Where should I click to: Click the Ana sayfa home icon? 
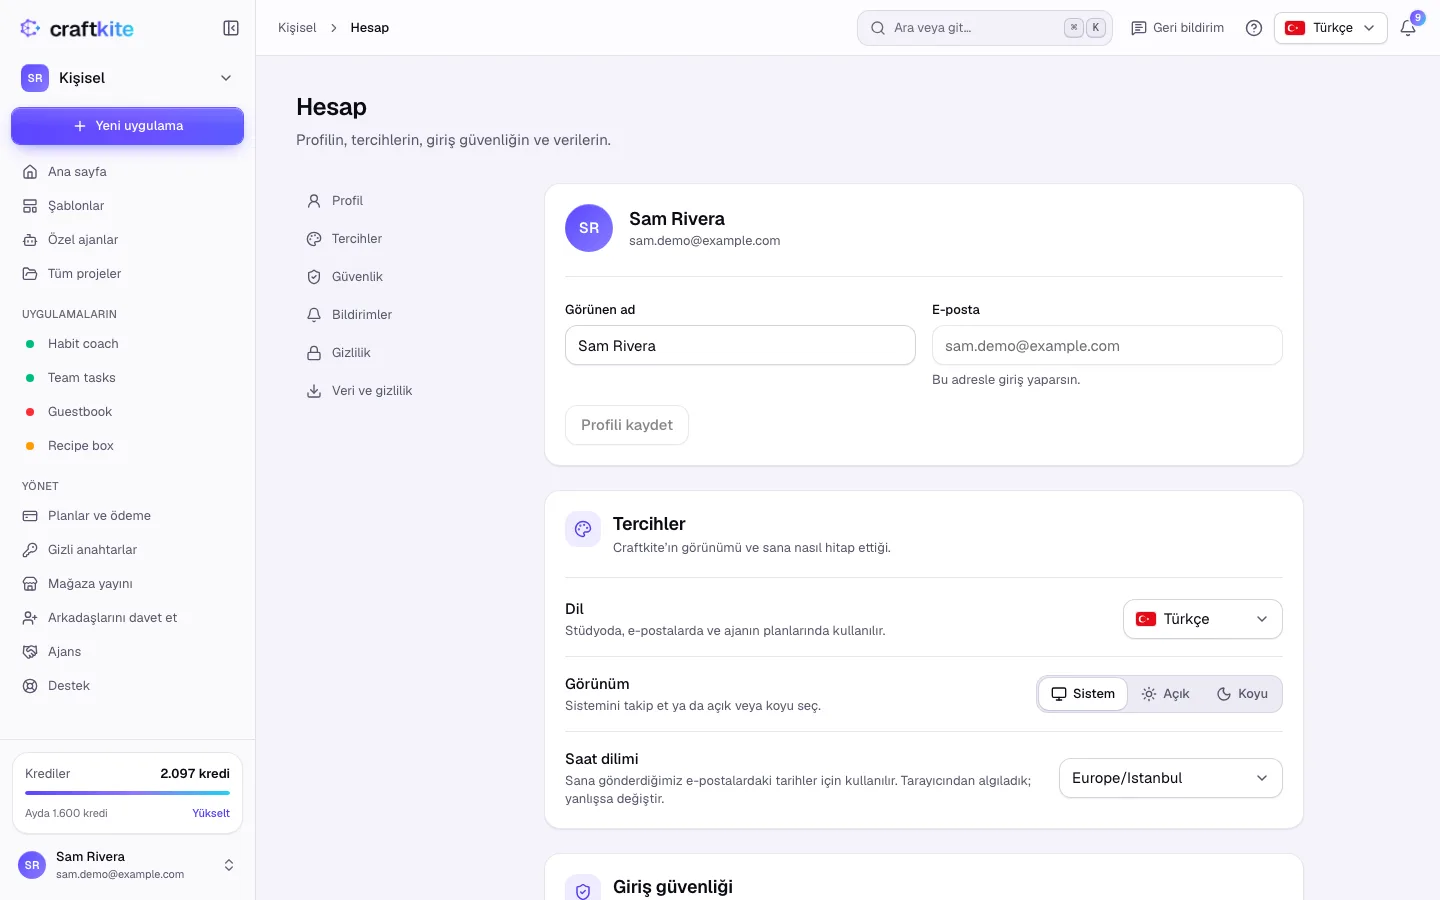(x=30, y=172)
